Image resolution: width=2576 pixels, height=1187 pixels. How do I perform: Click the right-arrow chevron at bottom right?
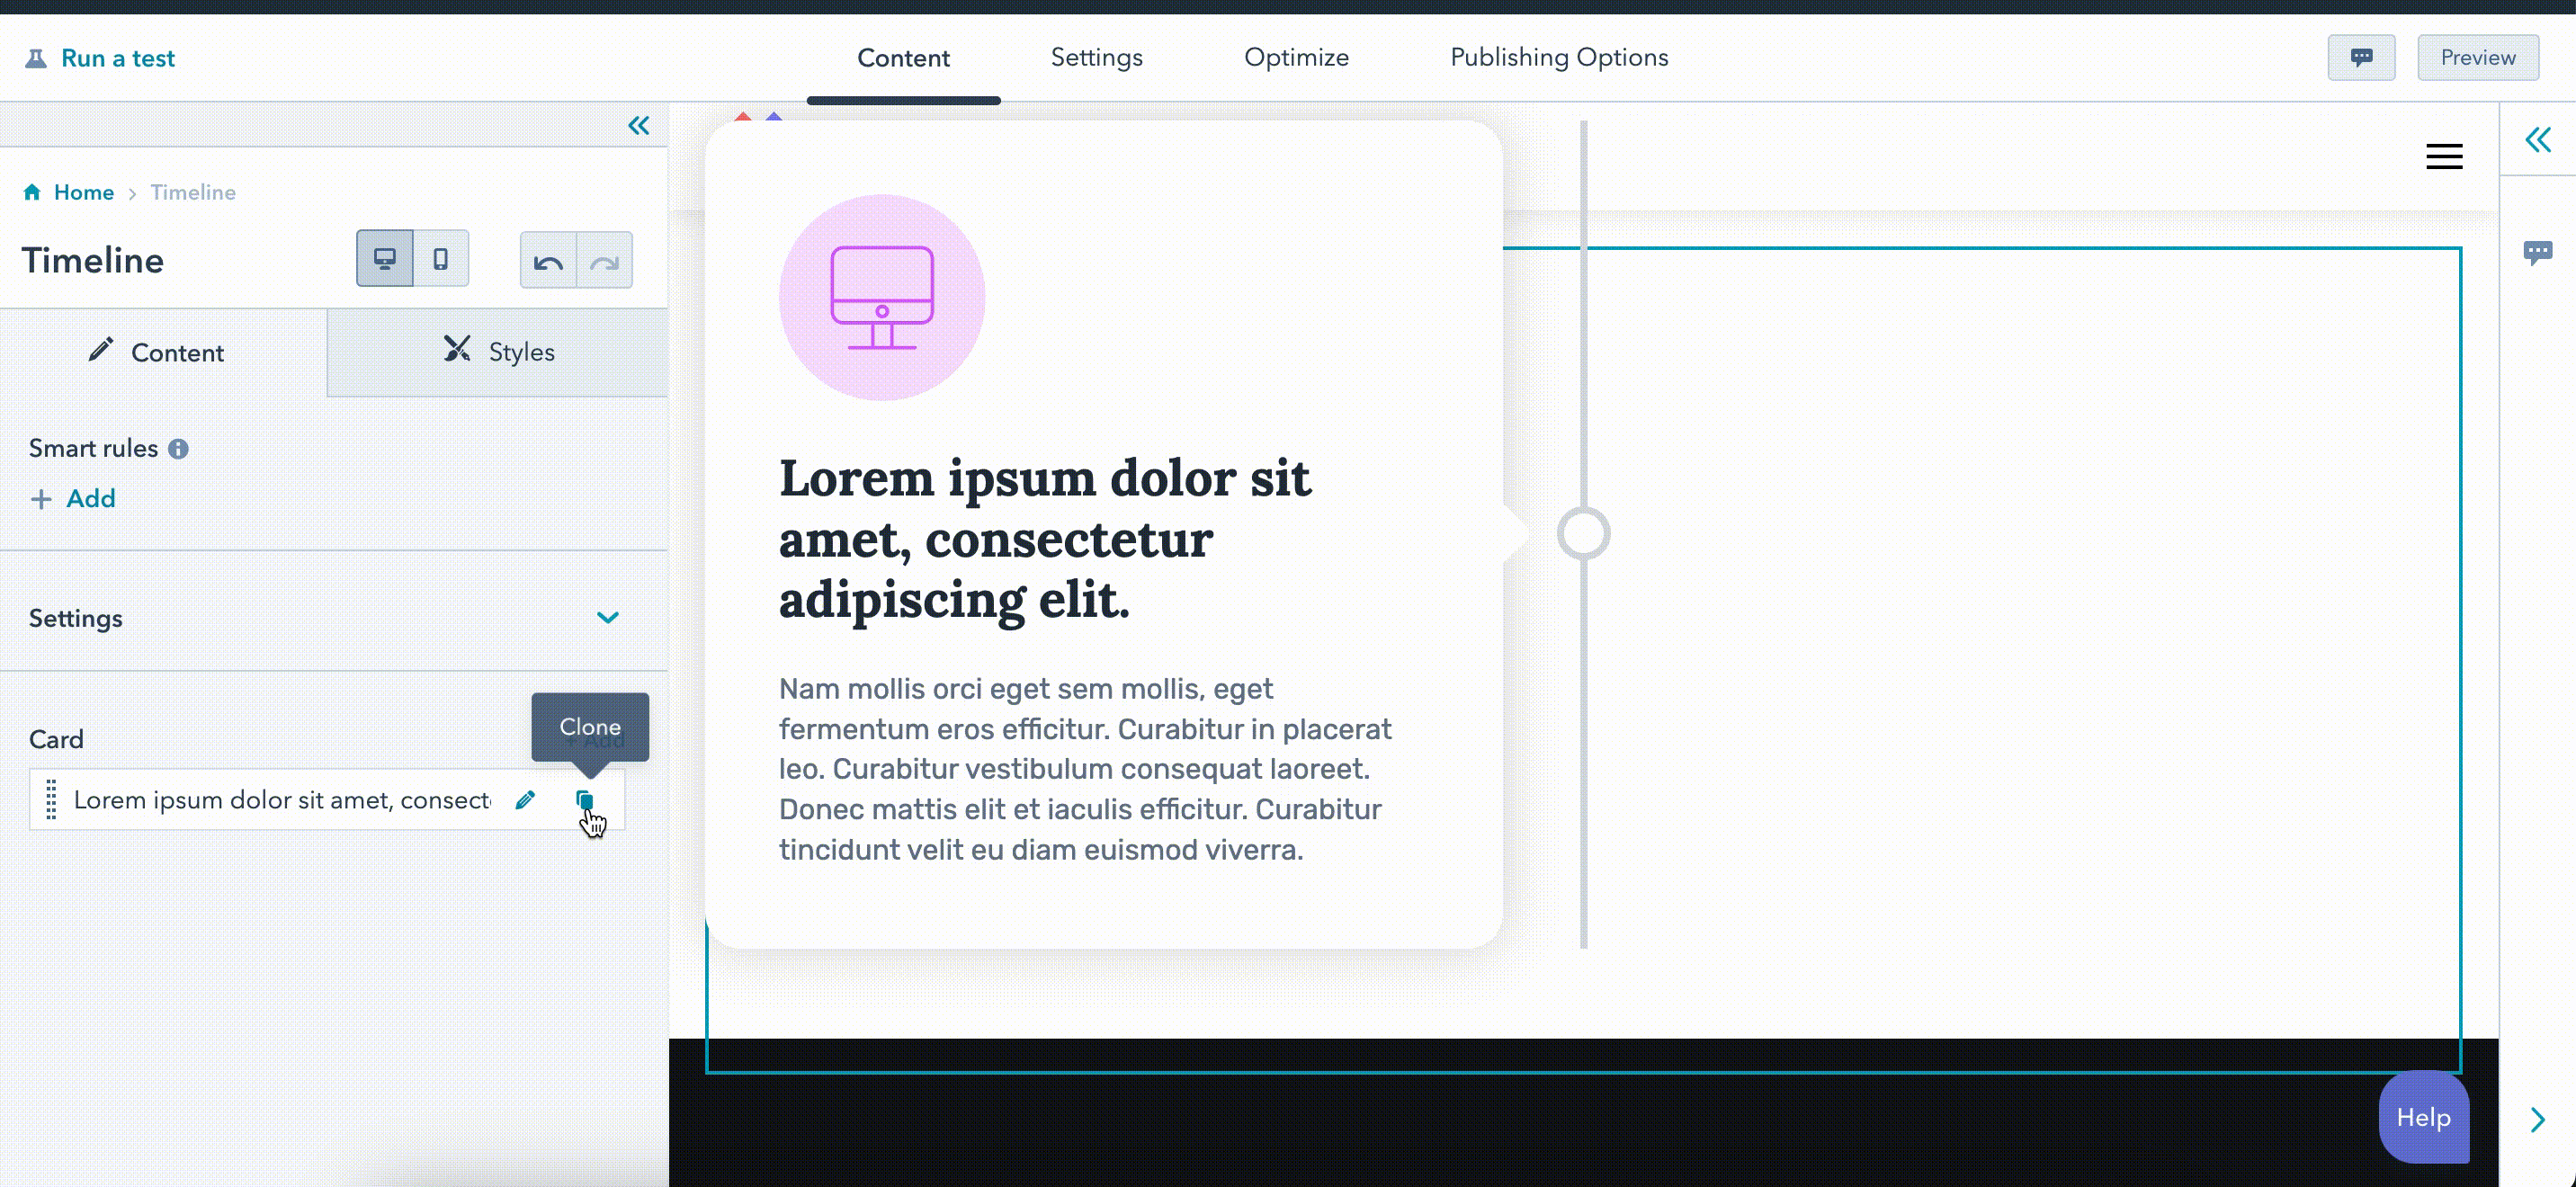pyautogui.click(x=2537, y=1119)
